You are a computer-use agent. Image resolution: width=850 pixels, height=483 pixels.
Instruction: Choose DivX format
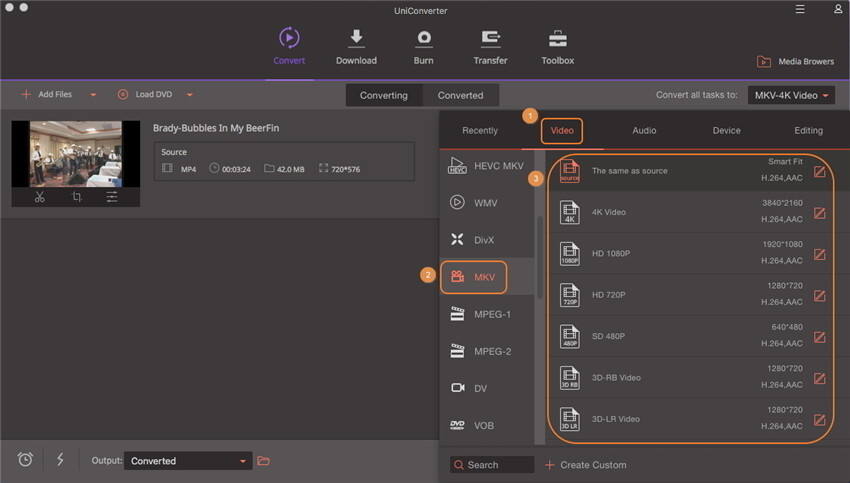click(x=486, y=240)
